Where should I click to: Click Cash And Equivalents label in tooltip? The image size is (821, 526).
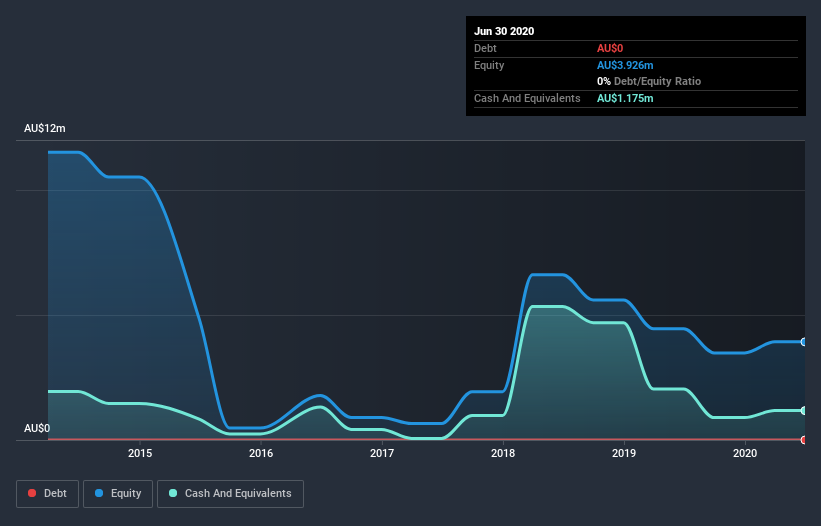click(527, 98)
